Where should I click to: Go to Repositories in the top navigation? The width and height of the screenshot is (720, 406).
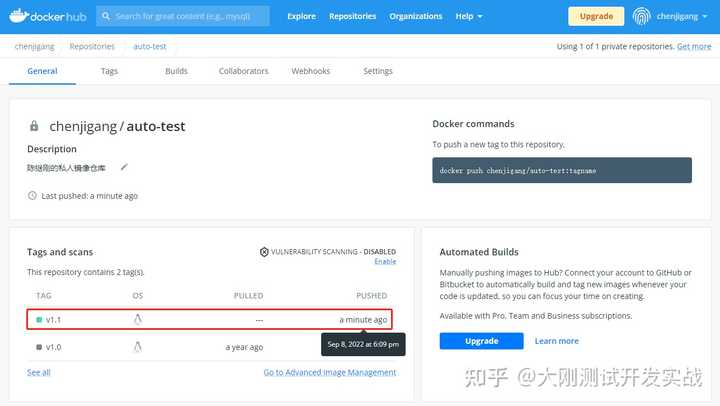[x=352, y=17]
